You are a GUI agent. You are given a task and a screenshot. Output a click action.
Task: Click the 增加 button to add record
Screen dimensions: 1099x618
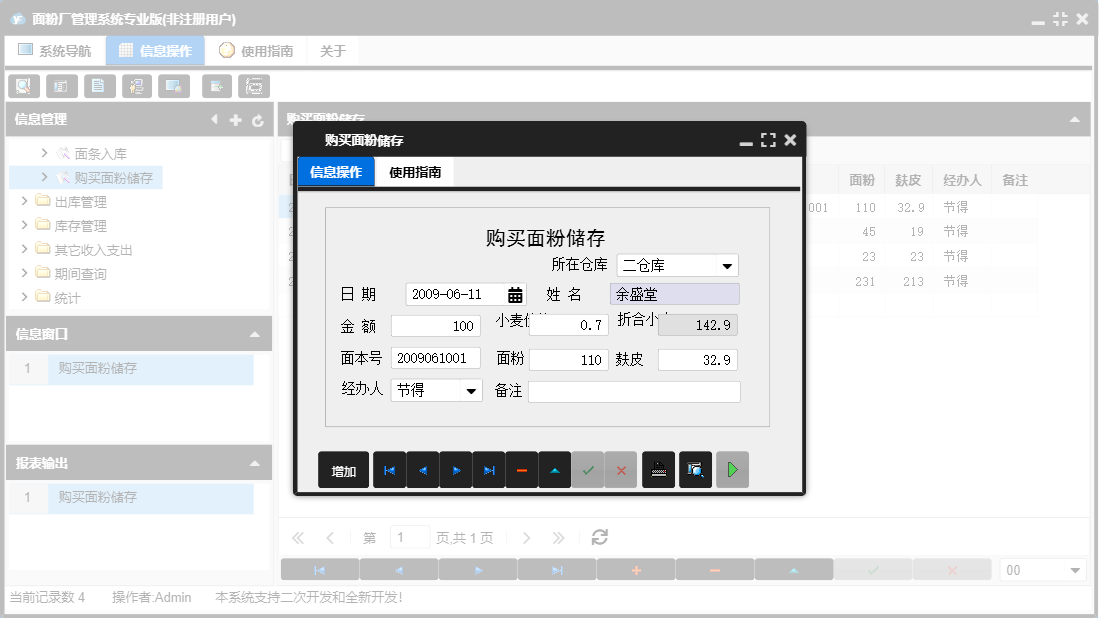342,469
